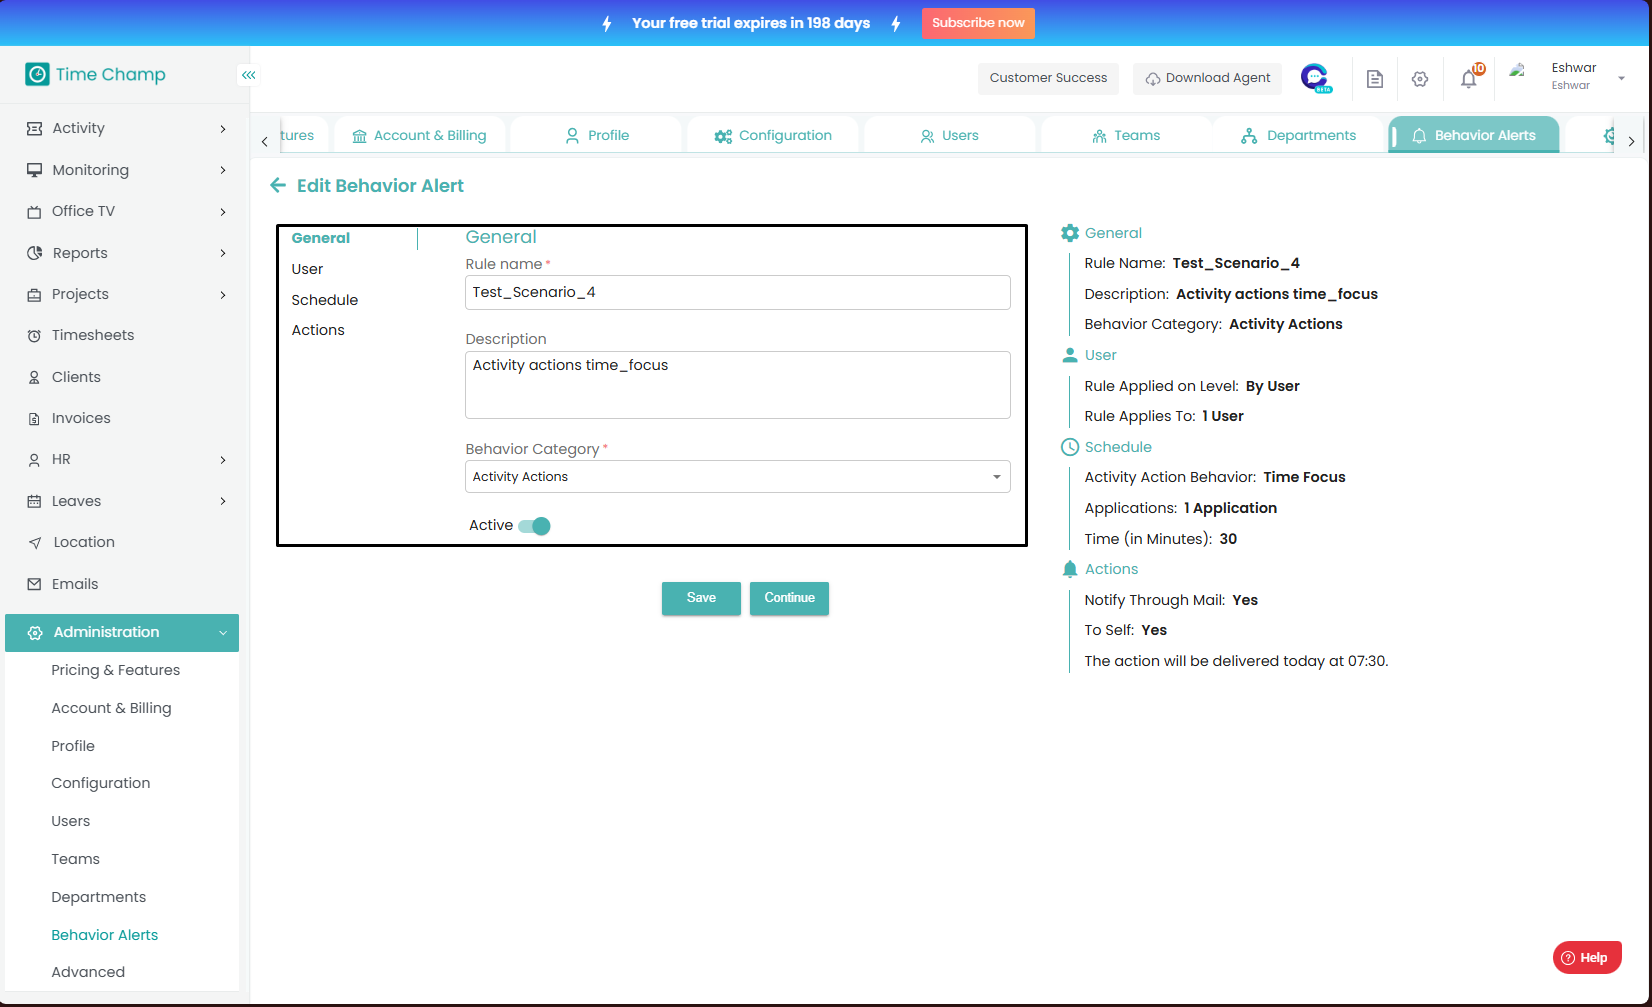
Task: Collapse the sidebar with double-chevron icon
Action: point(248,75)
